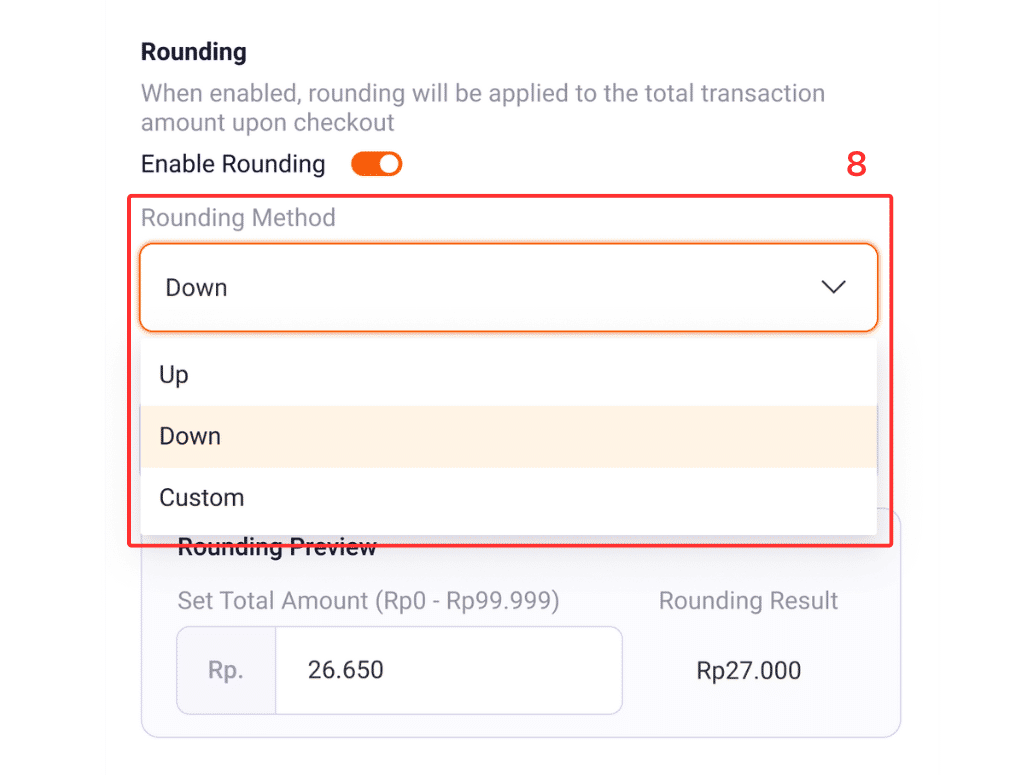Click the red number 8 annotation
Viewport: 1024px width, 775px height.
(856, 165)
